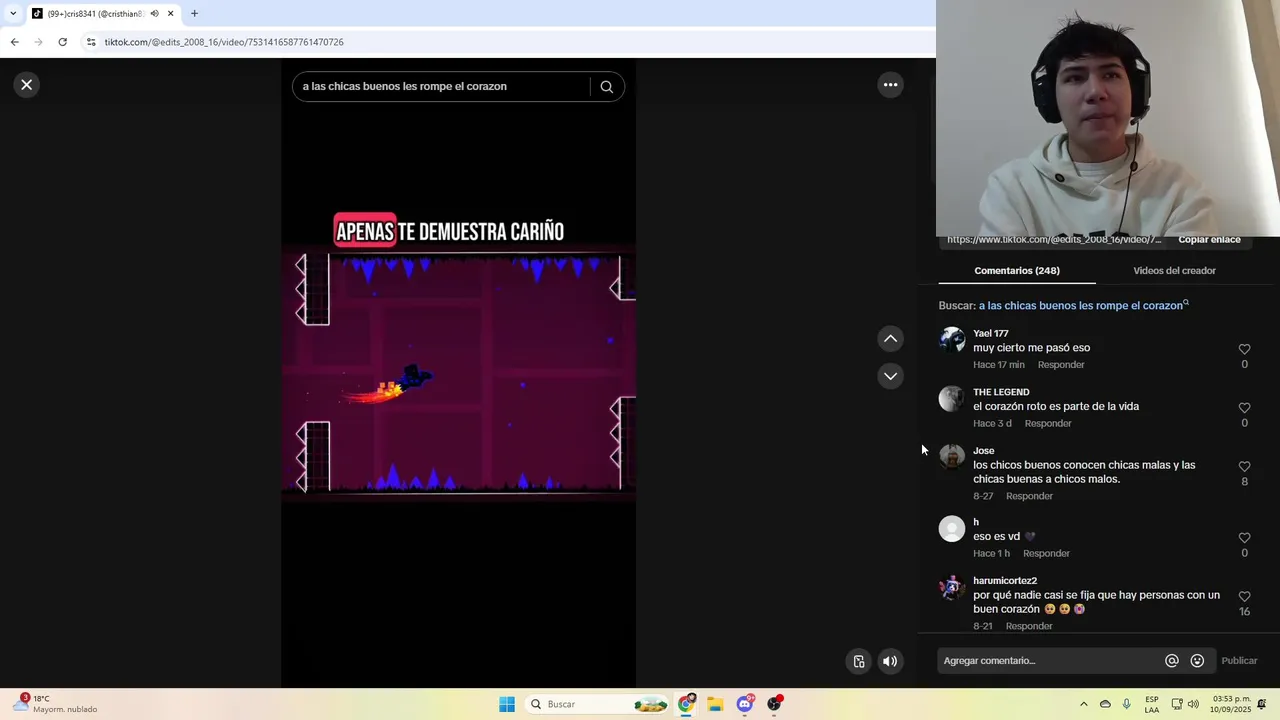Click the tiktok.com URL in address bar
This screenshot has height=720, width=1280.
tap(224, 42)
